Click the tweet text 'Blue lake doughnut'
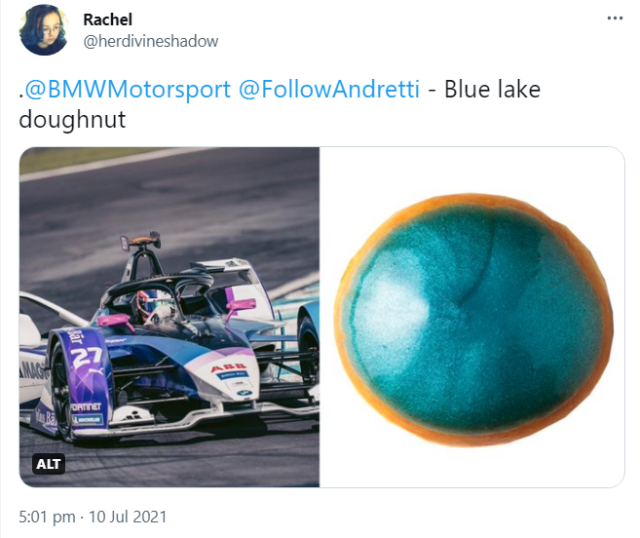The image size is (640, 538). click(x=280, y=104)
